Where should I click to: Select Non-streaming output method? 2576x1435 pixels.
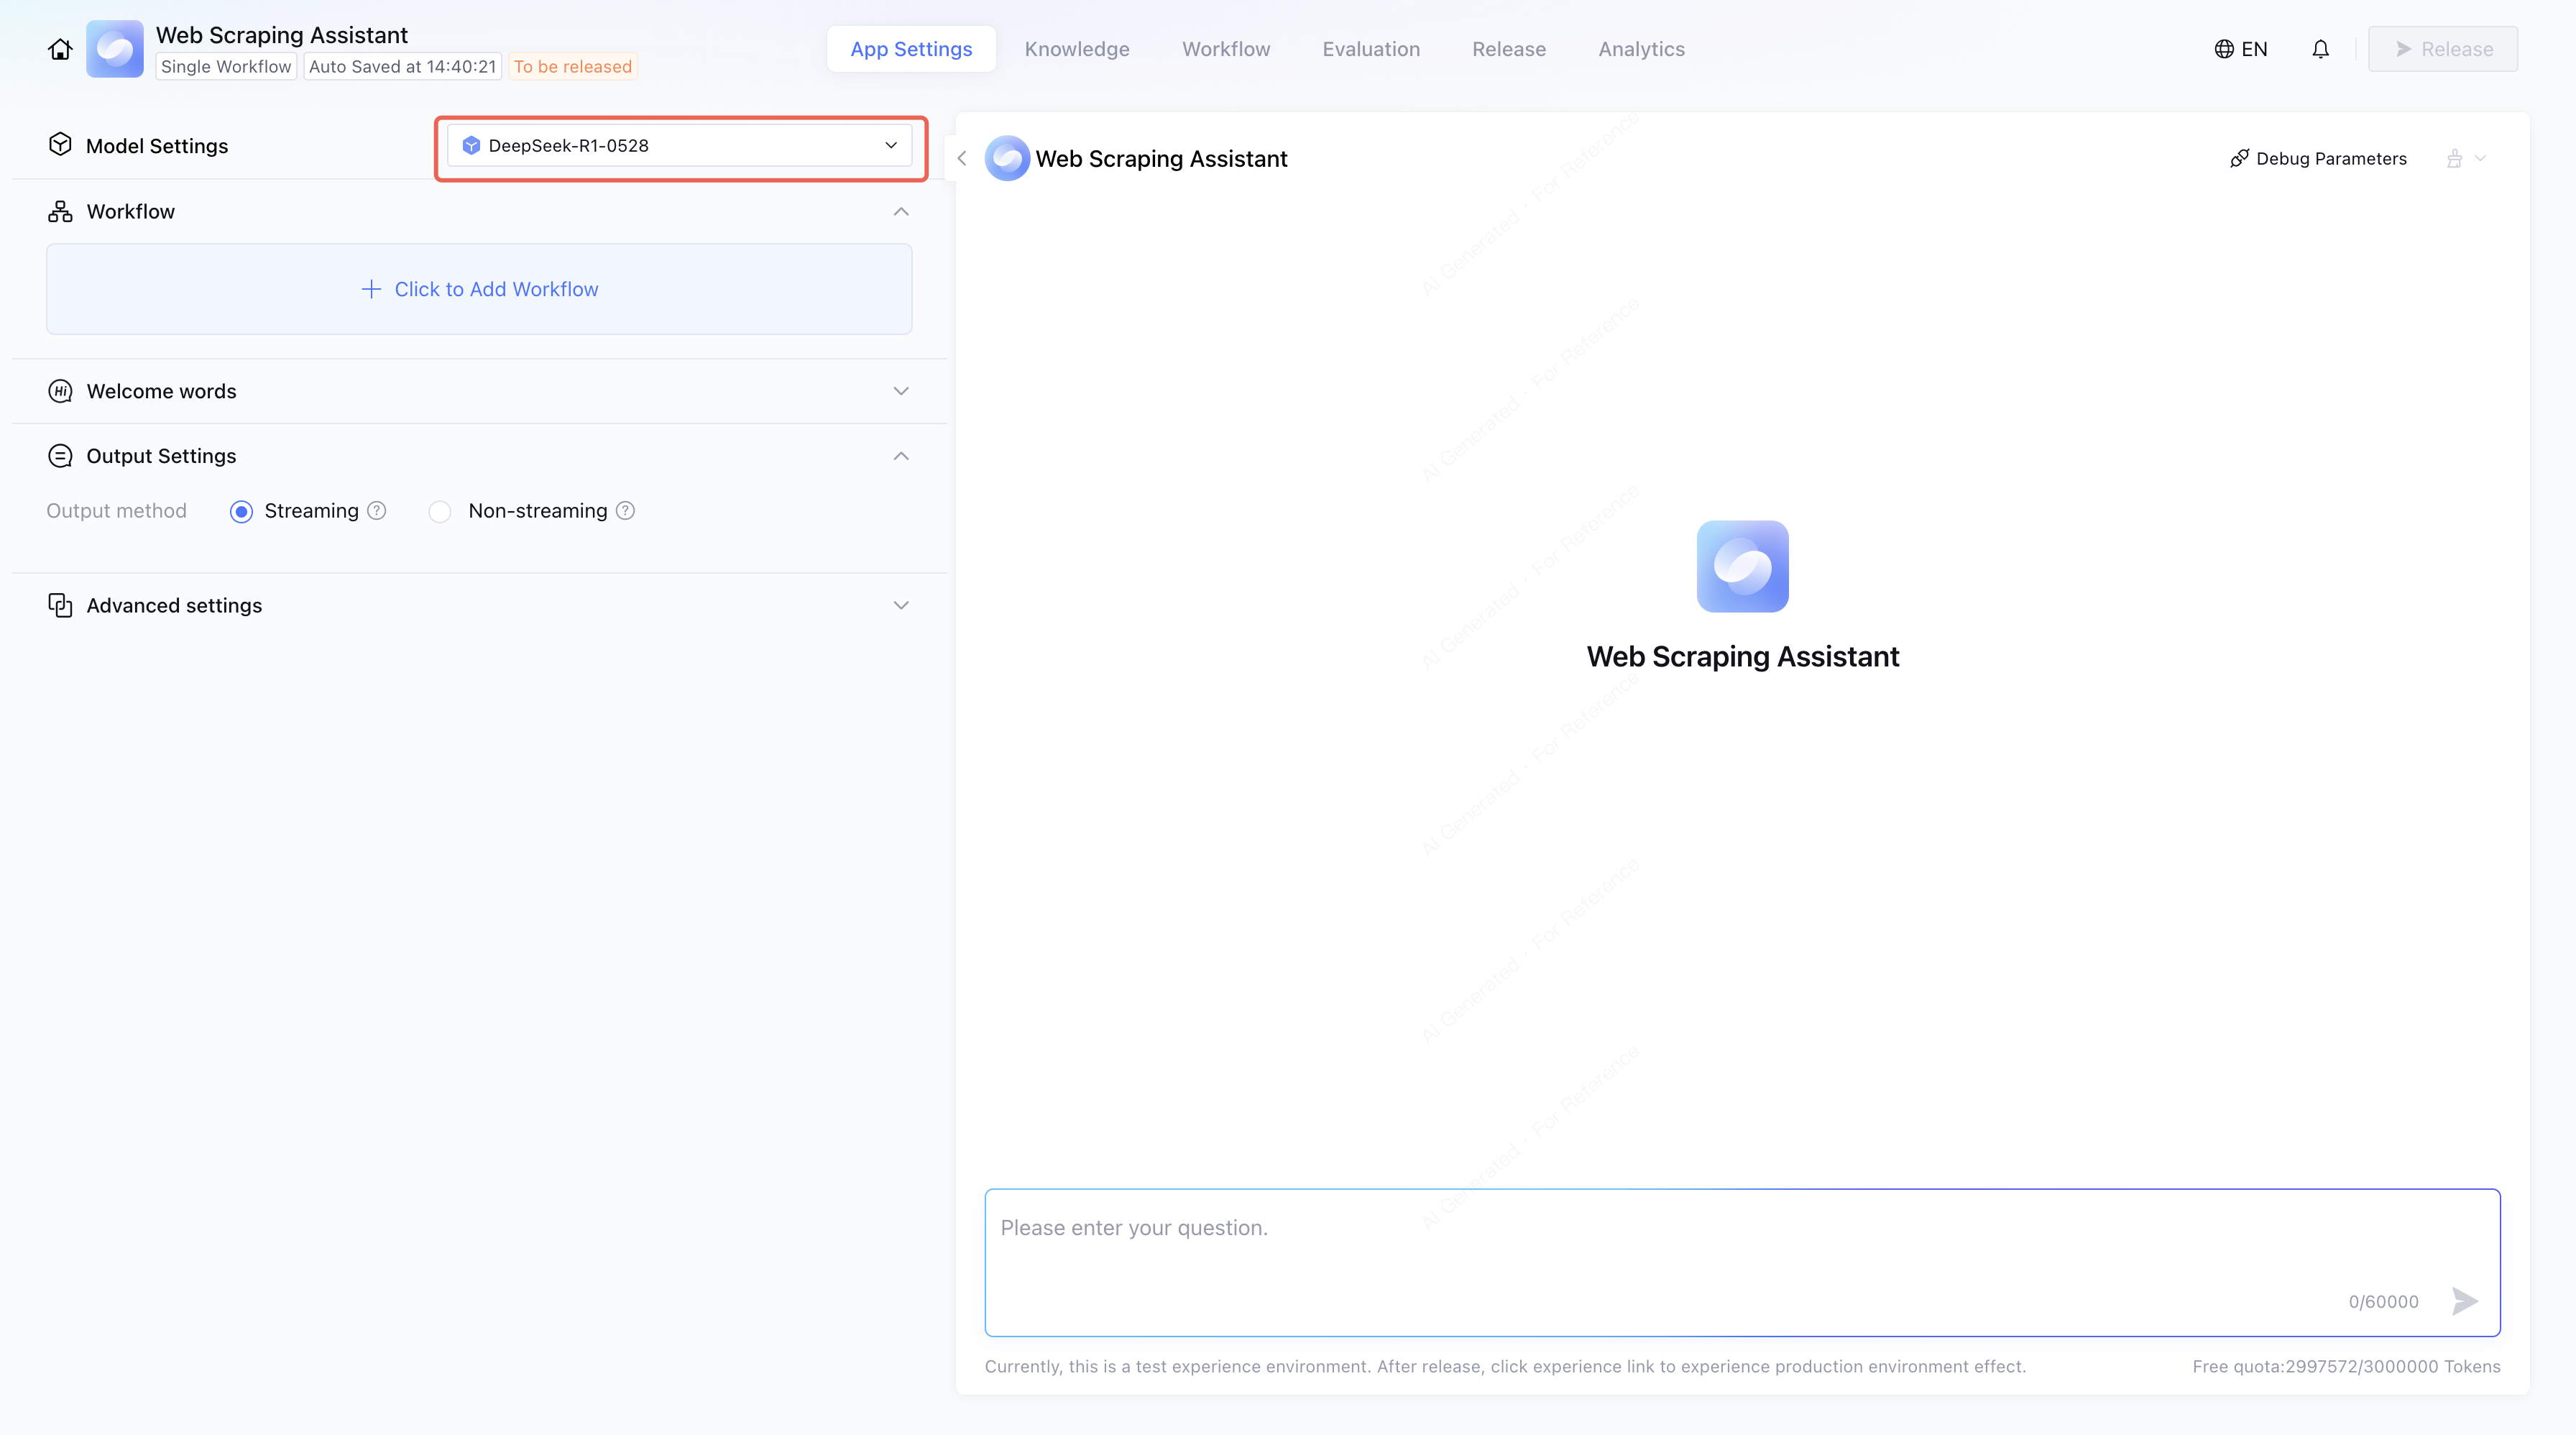click(x=440, y=512)
